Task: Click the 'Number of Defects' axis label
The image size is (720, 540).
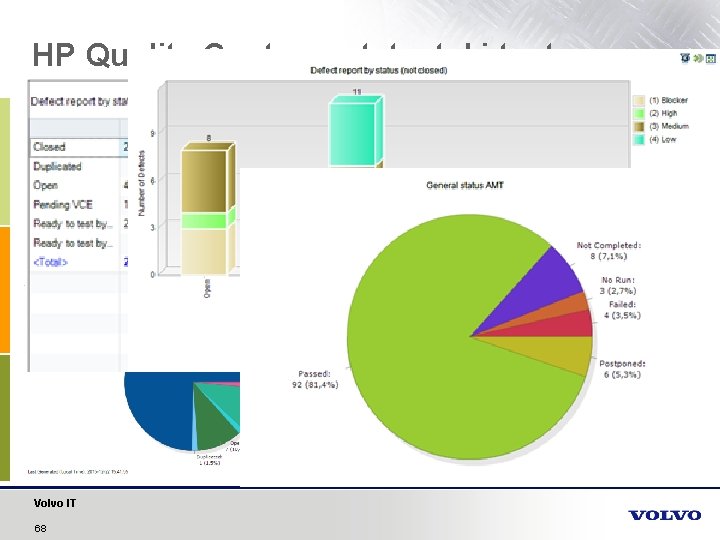Action: click(141, 183)
